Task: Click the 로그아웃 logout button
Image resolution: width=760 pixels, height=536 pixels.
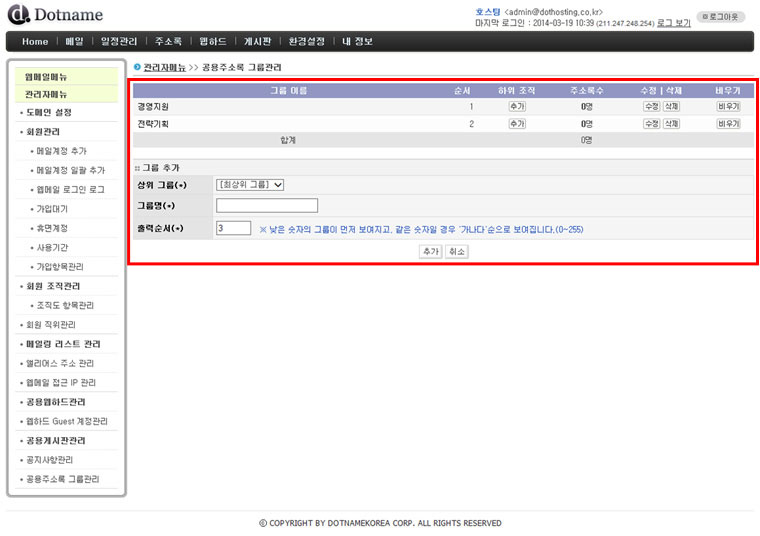Action: click(x=721, y=17)
